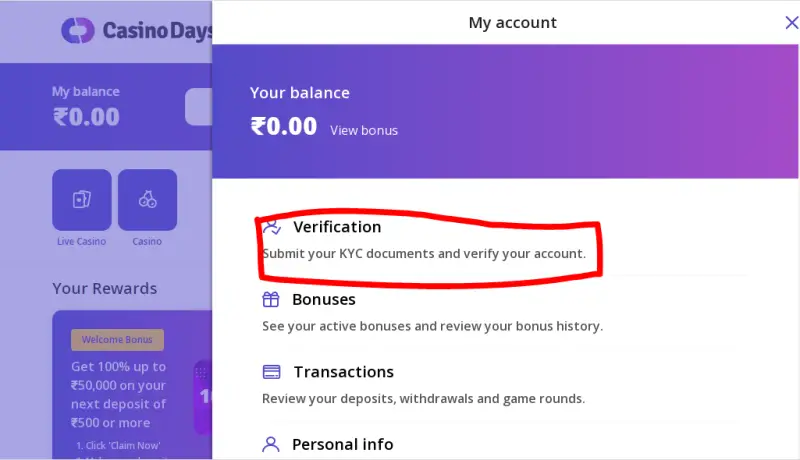The width and height of the screenshot is (800, 460).
Task: Select the Bonuses menu entry
Action: click(323, 299)
